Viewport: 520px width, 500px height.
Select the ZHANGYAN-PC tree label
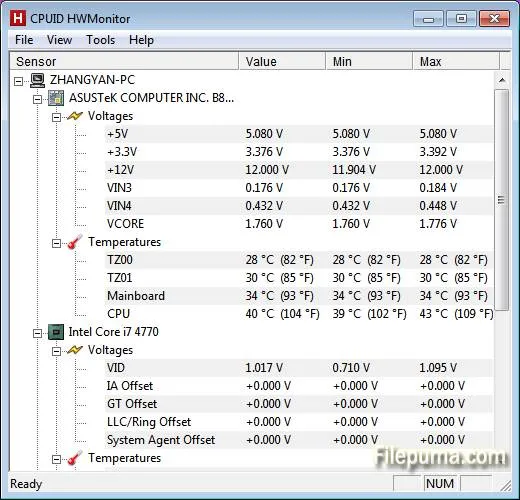(92, 80)
